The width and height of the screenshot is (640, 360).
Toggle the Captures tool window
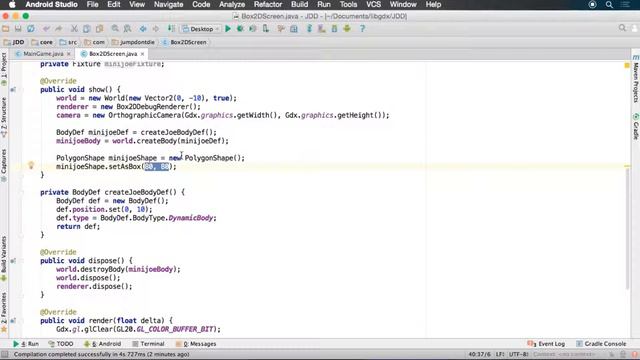(4, 165)
